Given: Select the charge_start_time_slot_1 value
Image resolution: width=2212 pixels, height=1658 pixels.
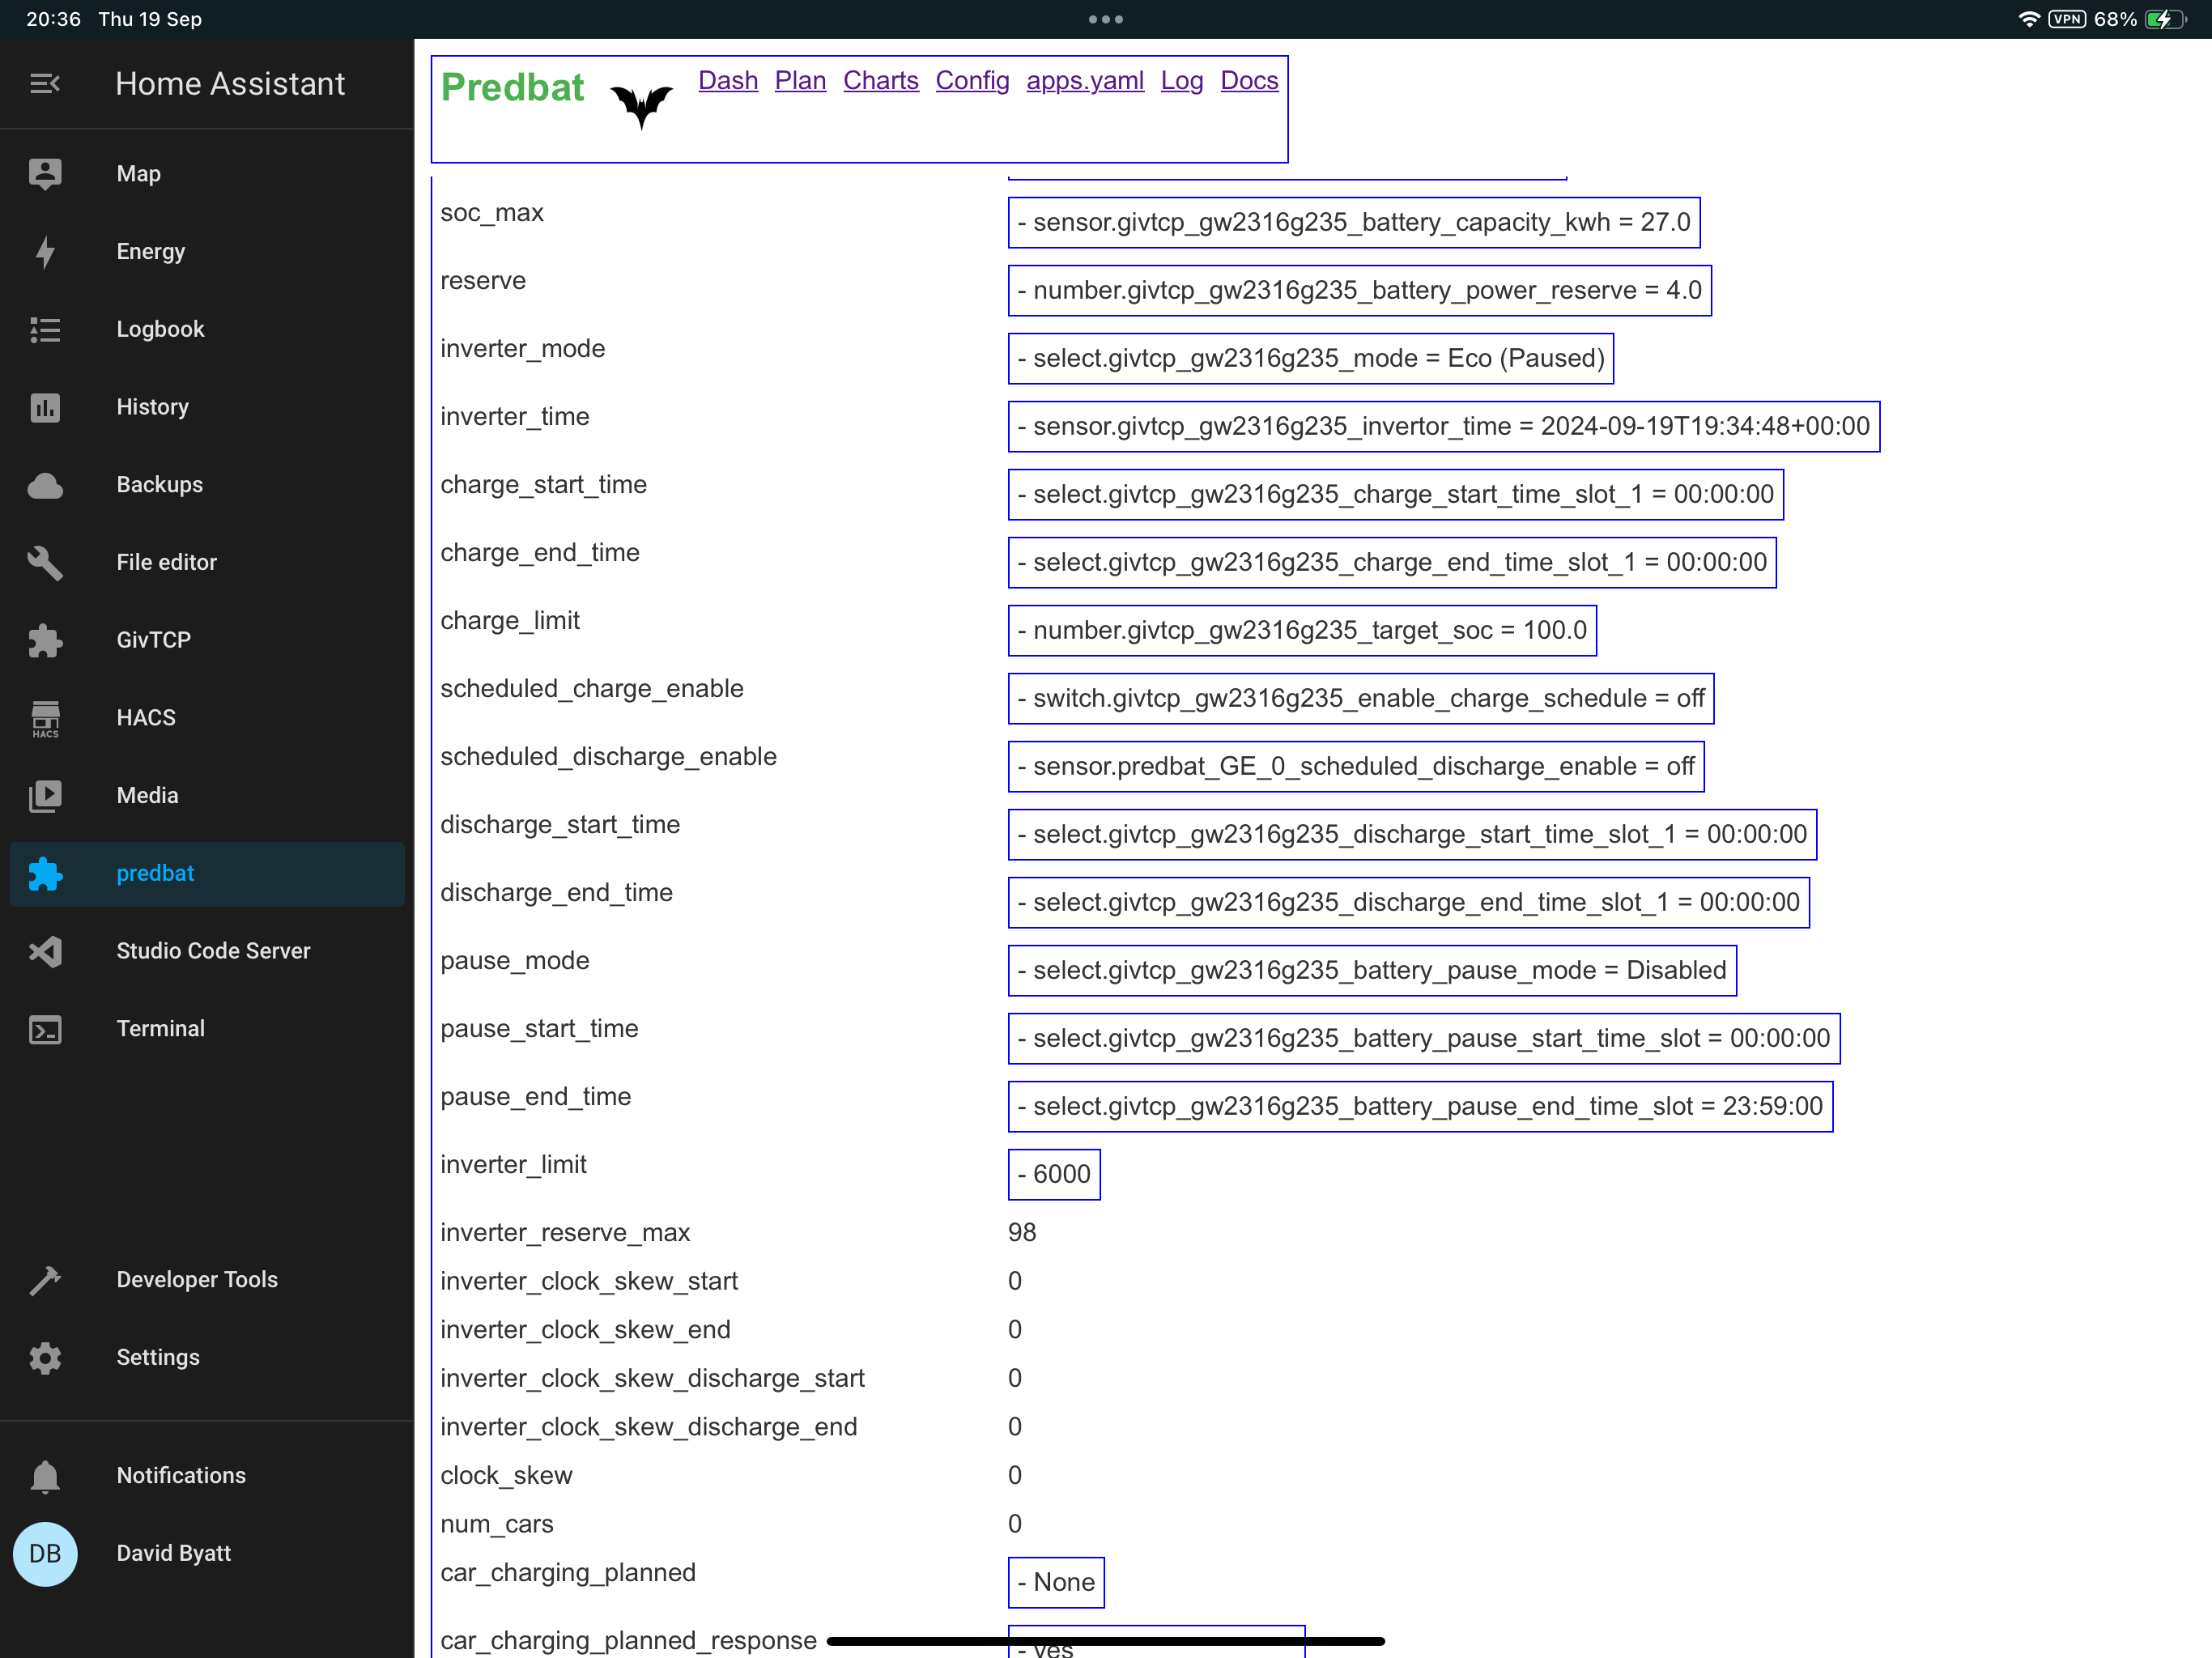Looking at the screenshot, I should (x=1396, y=495).
